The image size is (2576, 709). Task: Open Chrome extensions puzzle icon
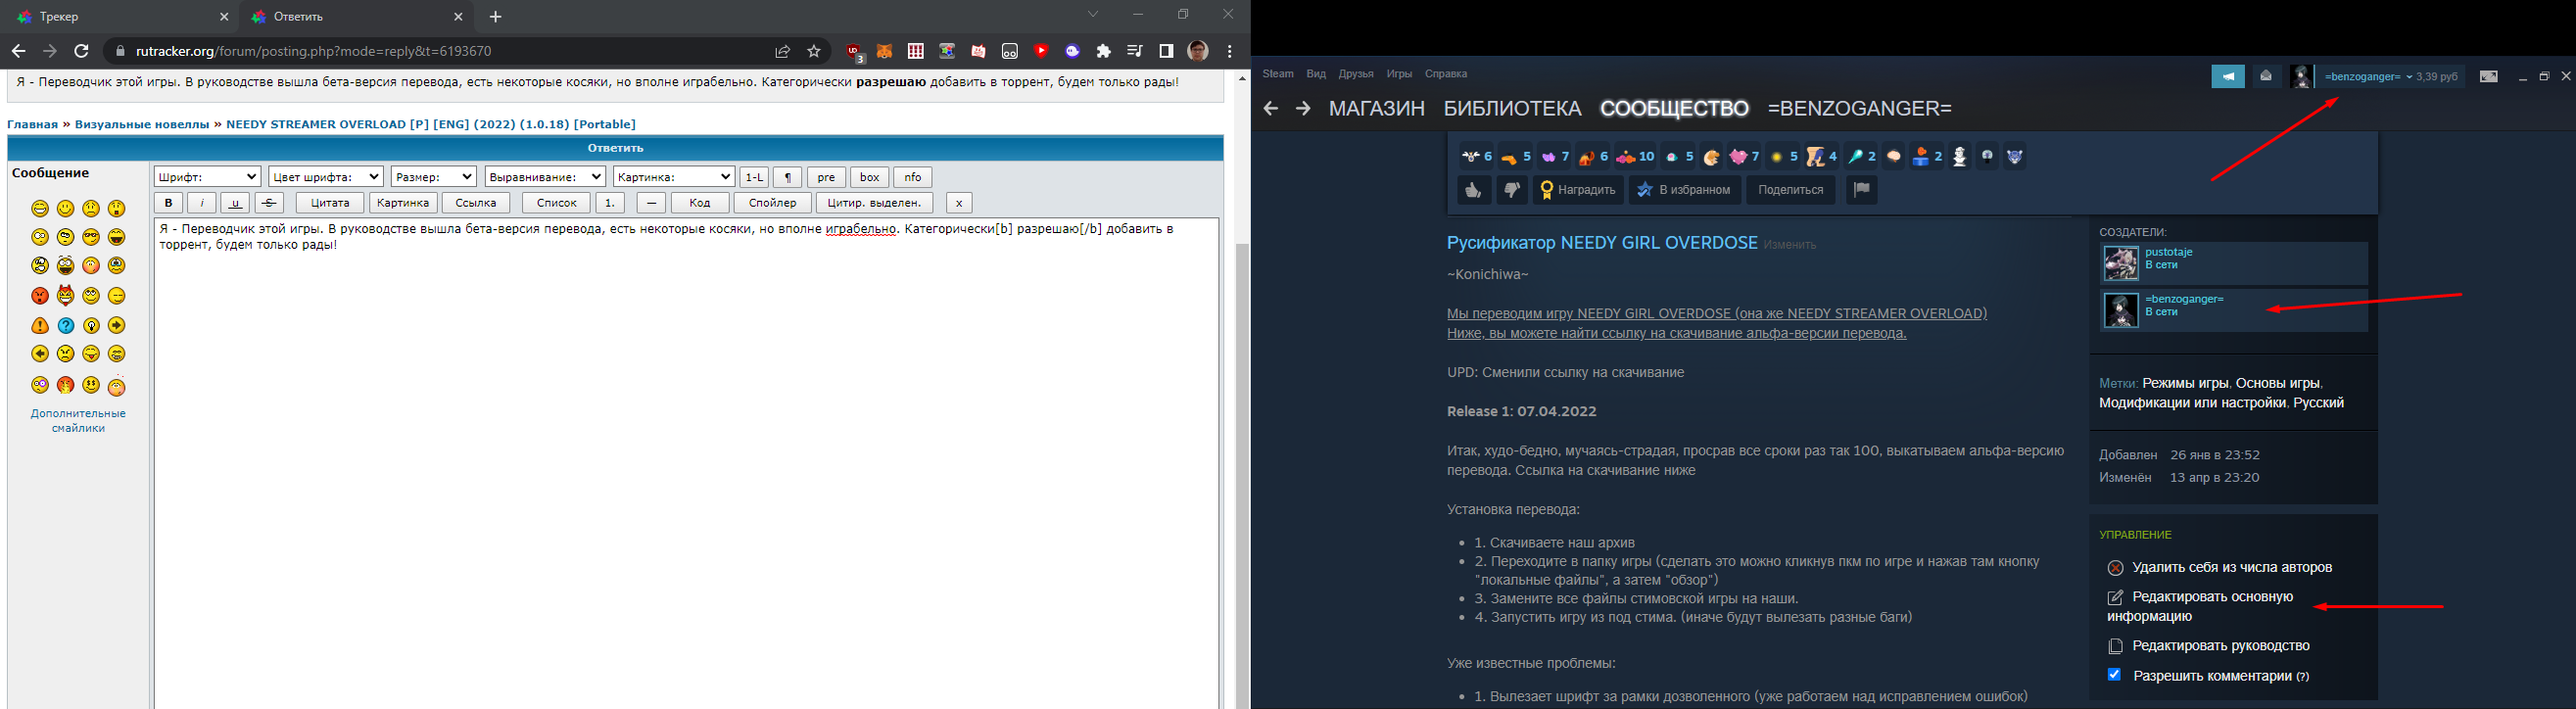1104,51
